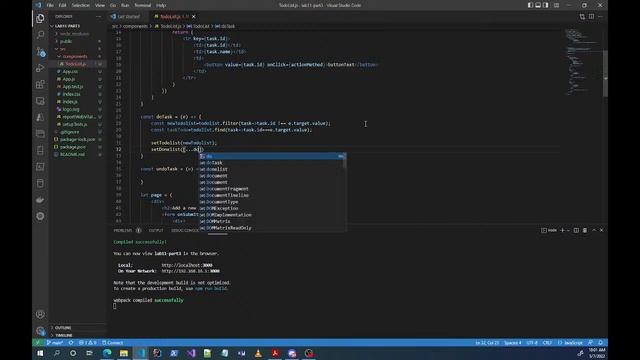Image resolution: width=640 pixels, height=360 pixels.
Task: Click the open changes icon above editor
Action: tap(582, 17)
